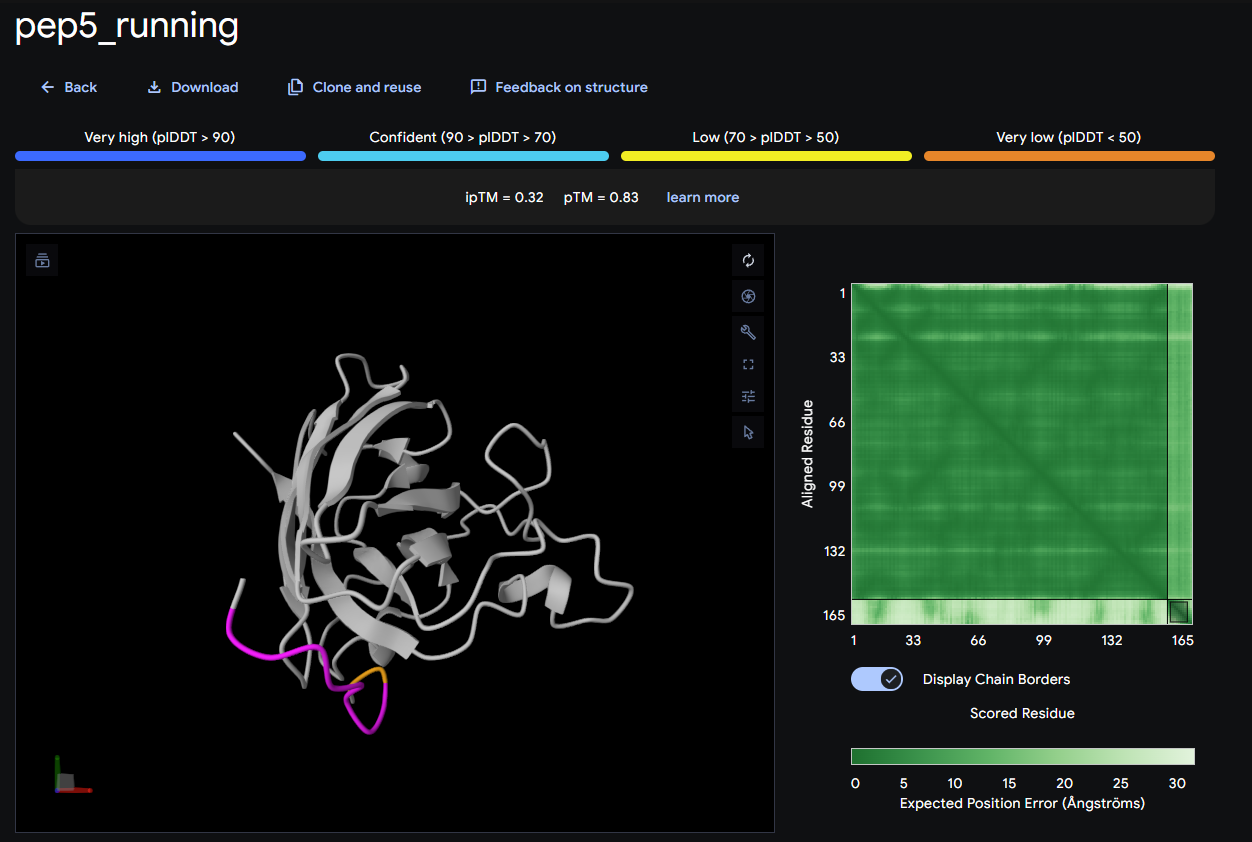Open the animation/state tree panel icon

point(42,260)
